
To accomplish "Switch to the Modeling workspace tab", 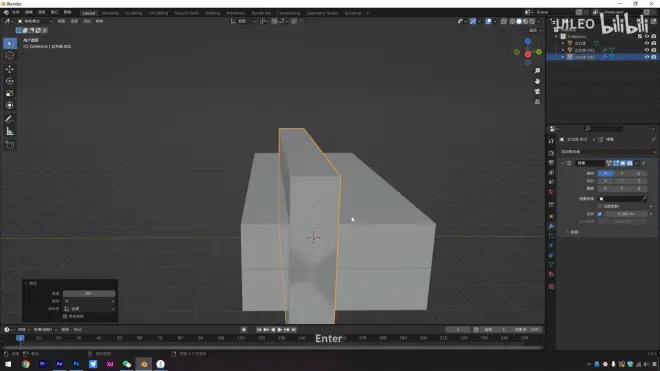I will (x=110, y=13).
